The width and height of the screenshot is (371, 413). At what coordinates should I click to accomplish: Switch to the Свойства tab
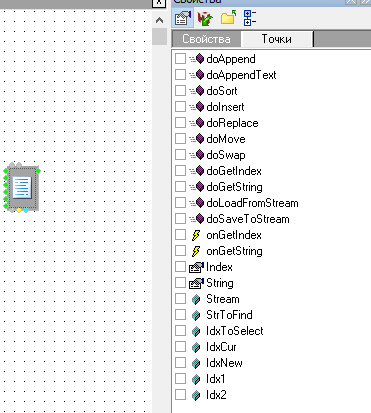[x=206, y=39]
